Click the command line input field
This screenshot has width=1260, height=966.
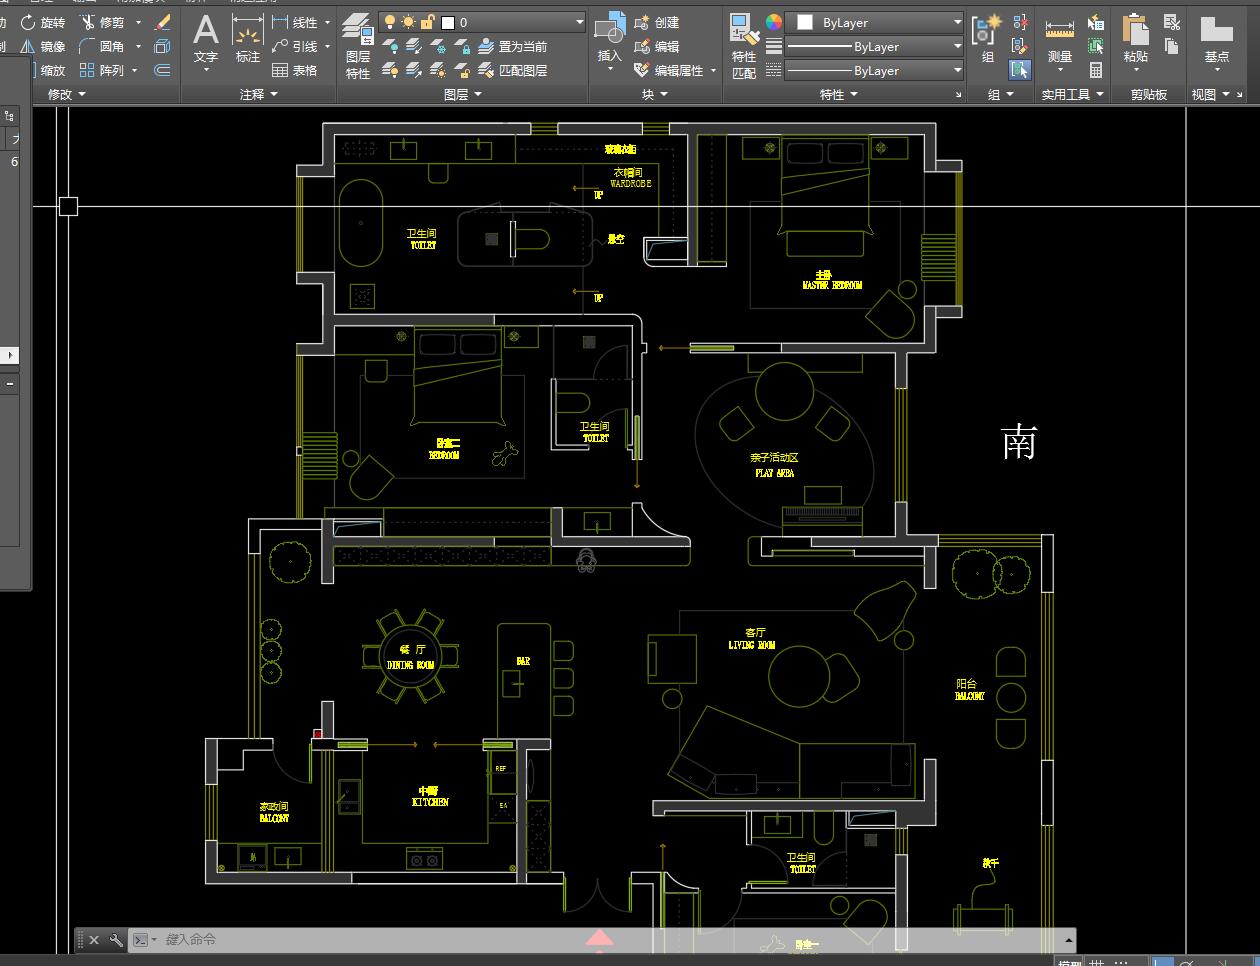[610, 940]
